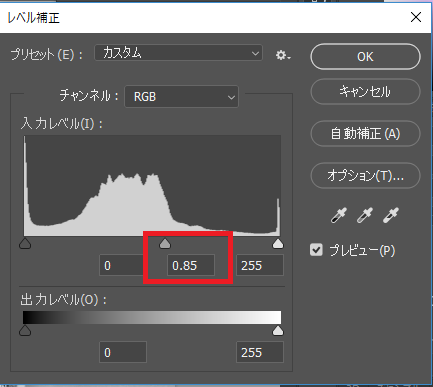Open the チャンネル dropdown showing RGB
The width and height of the screenshot is (433, 387).
182,97
